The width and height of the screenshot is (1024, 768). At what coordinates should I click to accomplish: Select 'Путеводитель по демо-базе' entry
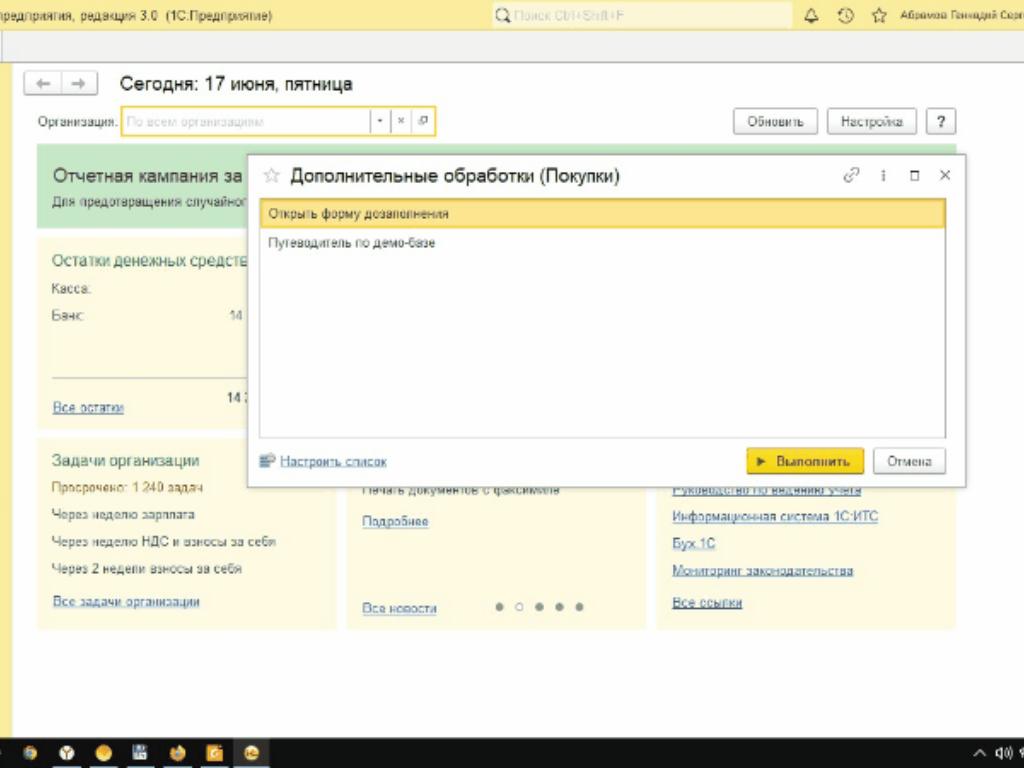pyautogui.click(x=352, y=243)
